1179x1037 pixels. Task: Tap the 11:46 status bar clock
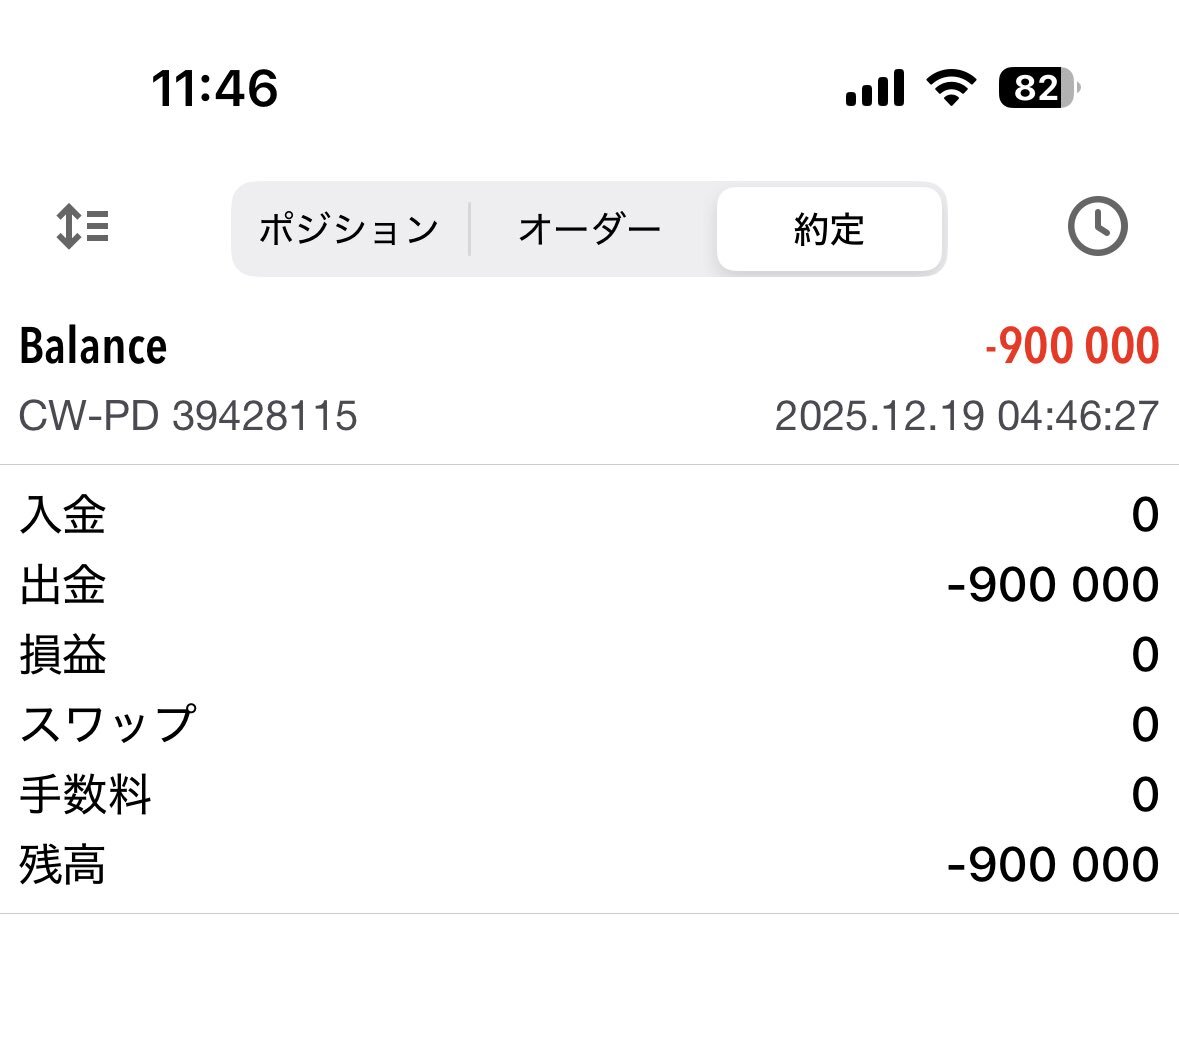coord(214,88)
